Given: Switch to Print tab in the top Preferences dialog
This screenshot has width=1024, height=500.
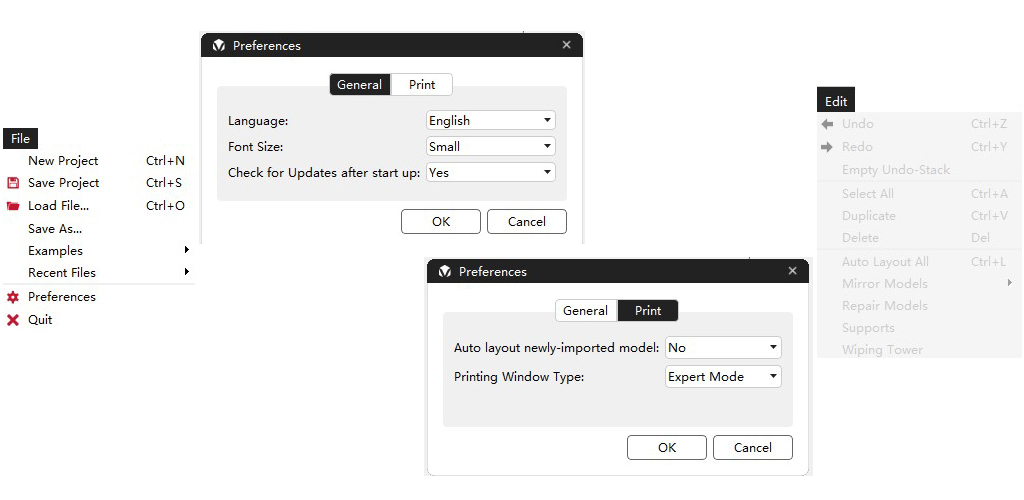Looking at the screenshot, I should click(x=422, y=85).
